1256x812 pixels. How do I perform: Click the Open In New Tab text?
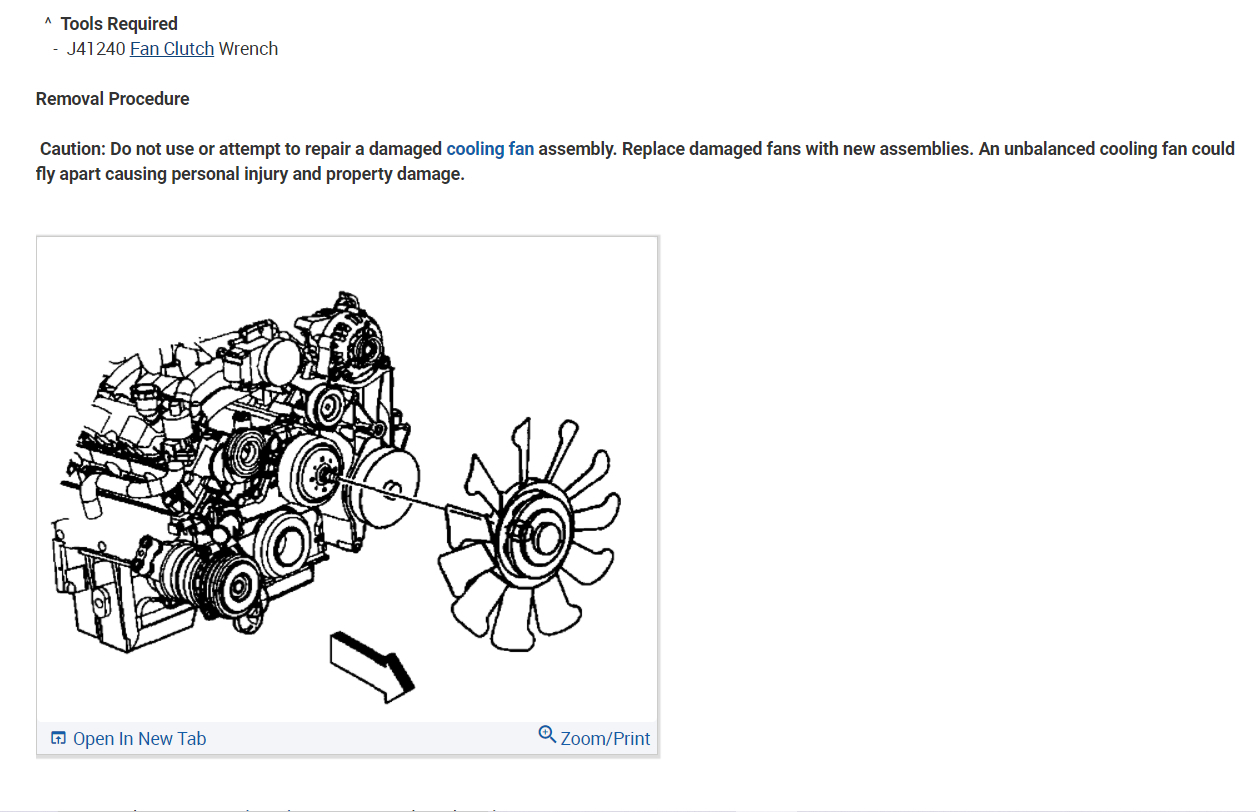(139, 738)
